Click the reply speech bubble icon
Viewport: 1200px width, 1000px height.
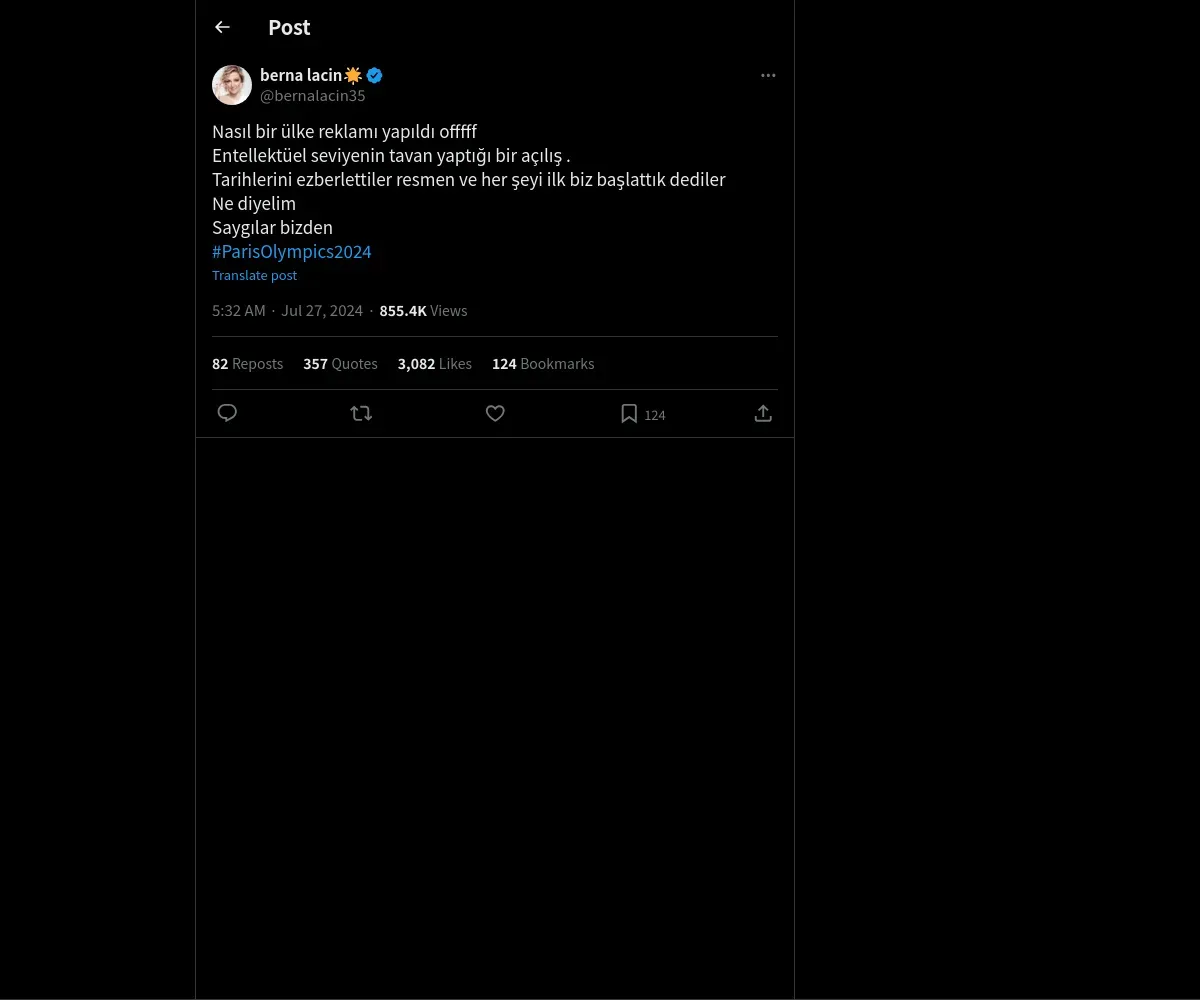coord(227,413)
